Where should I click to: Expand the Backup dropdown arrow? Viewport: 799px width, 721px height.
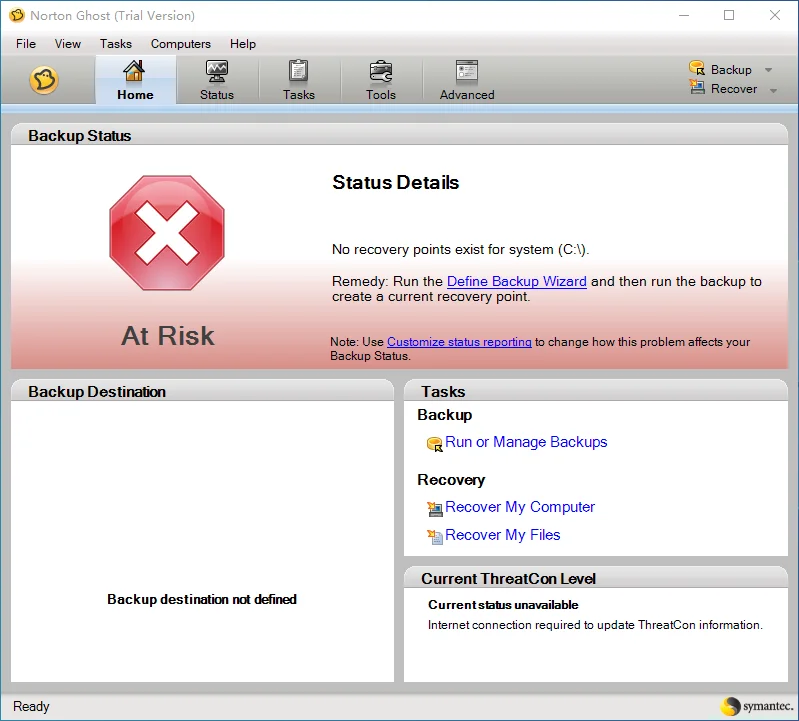pos(768,70)
